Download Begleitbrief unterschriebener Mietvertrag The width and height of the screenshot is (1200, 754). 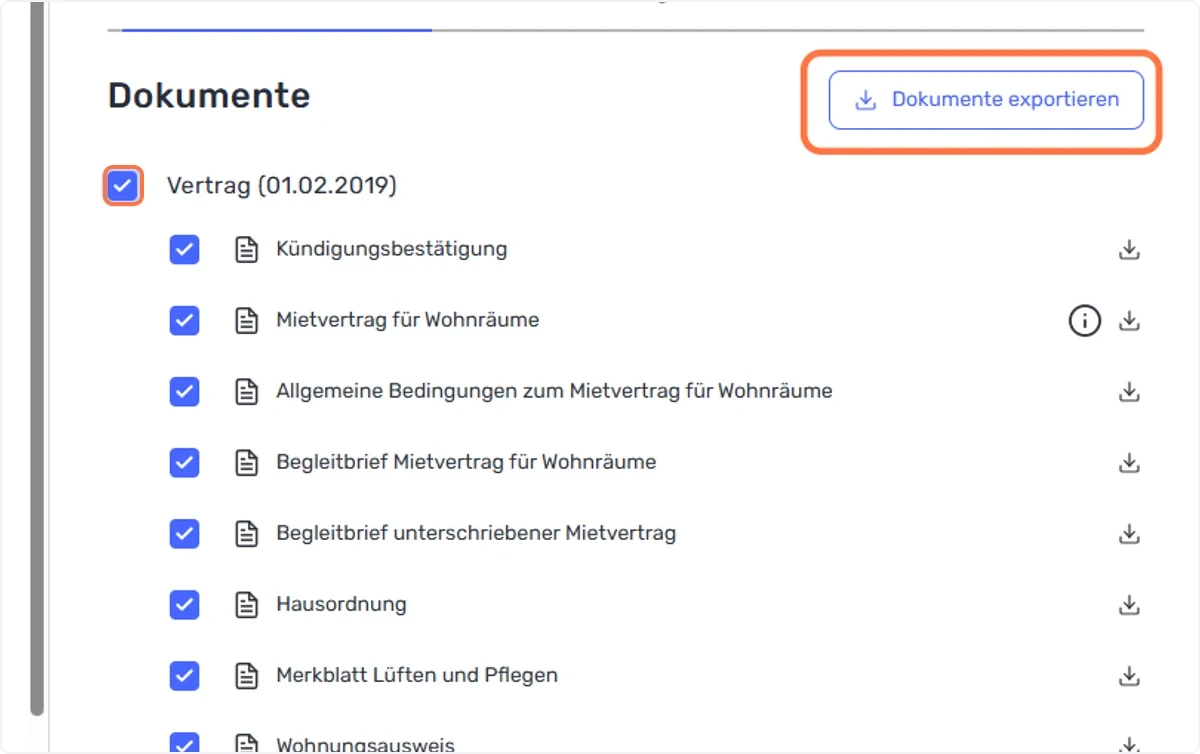(x=1129, y=534)
